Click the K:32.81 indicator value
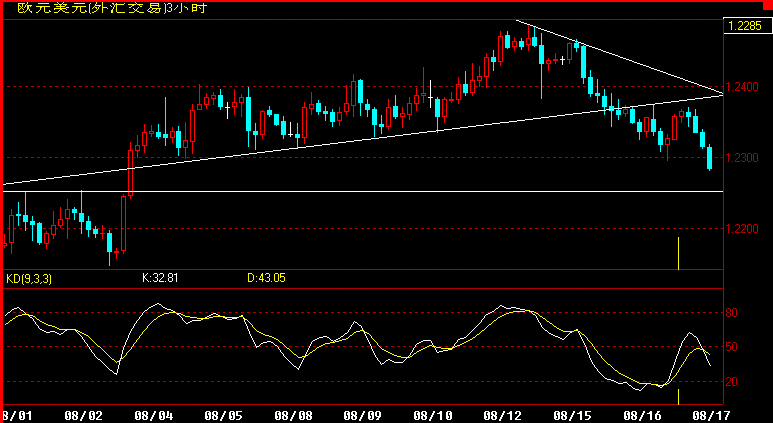 [x=160, y=278]
